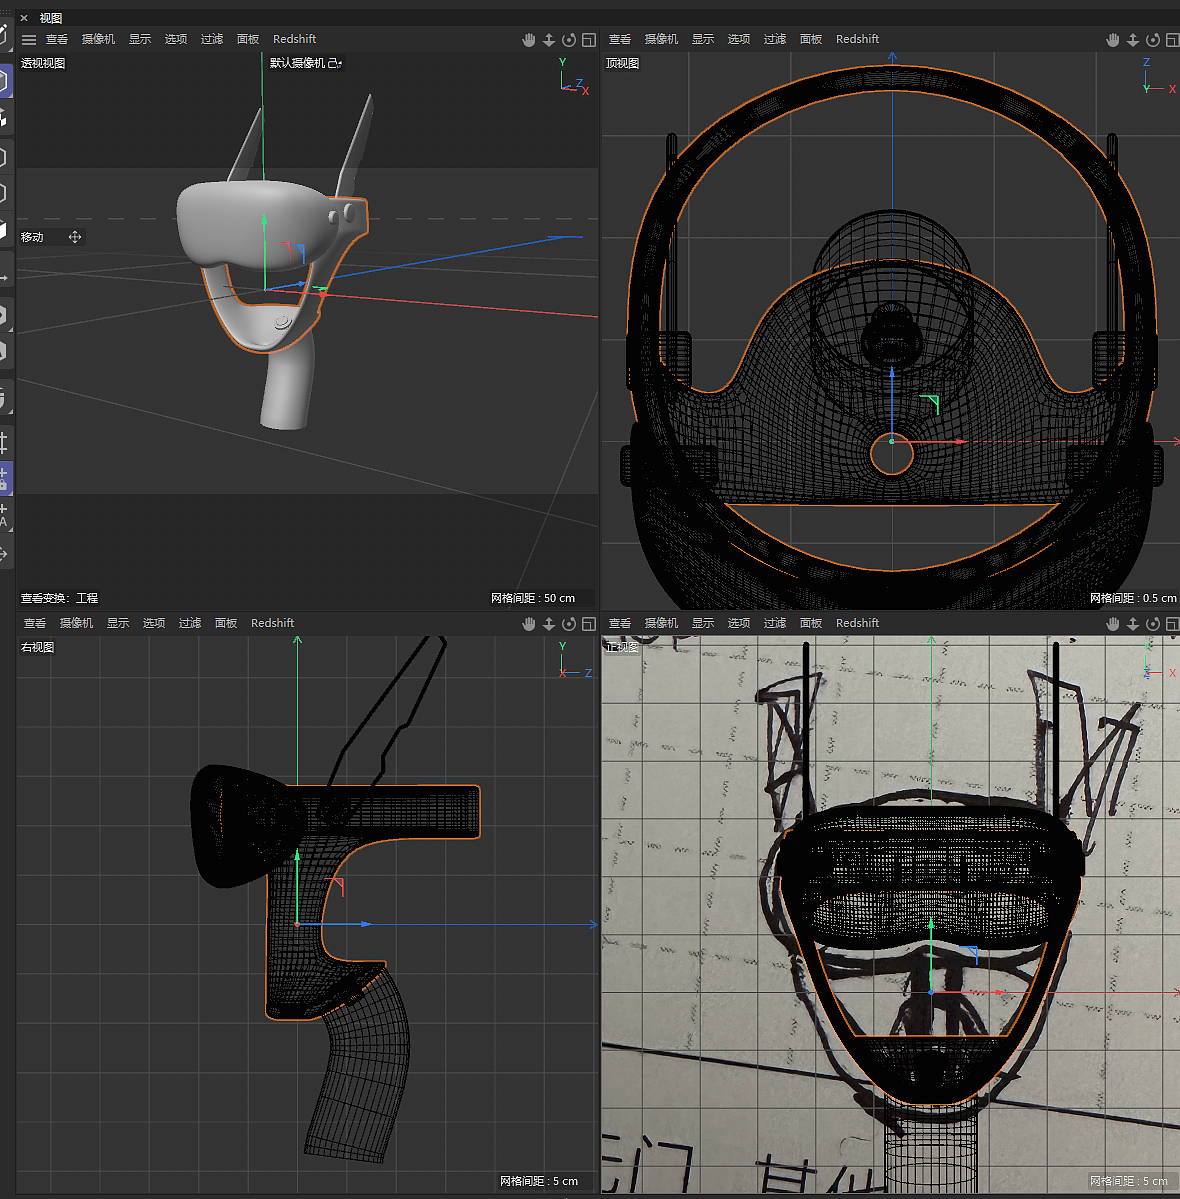This screenshot has height=1199, width=1180.
Task: Open 选项 menu in front view
Action: 739,623
